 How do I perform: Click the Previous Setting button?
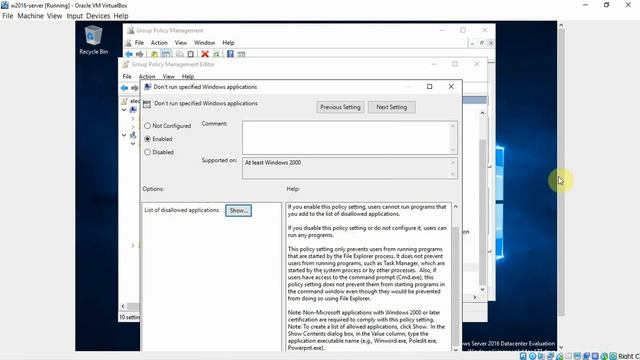tap(340, 107)
